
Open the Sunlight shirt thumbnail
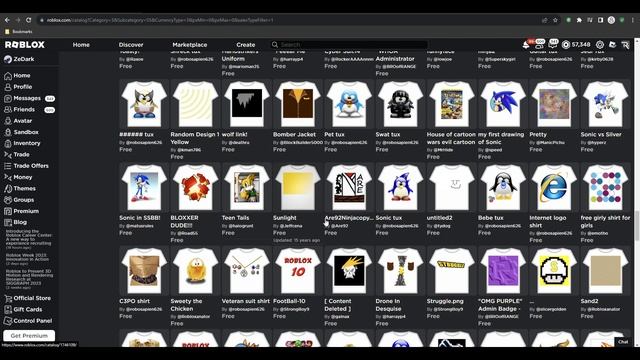point(298,187)
